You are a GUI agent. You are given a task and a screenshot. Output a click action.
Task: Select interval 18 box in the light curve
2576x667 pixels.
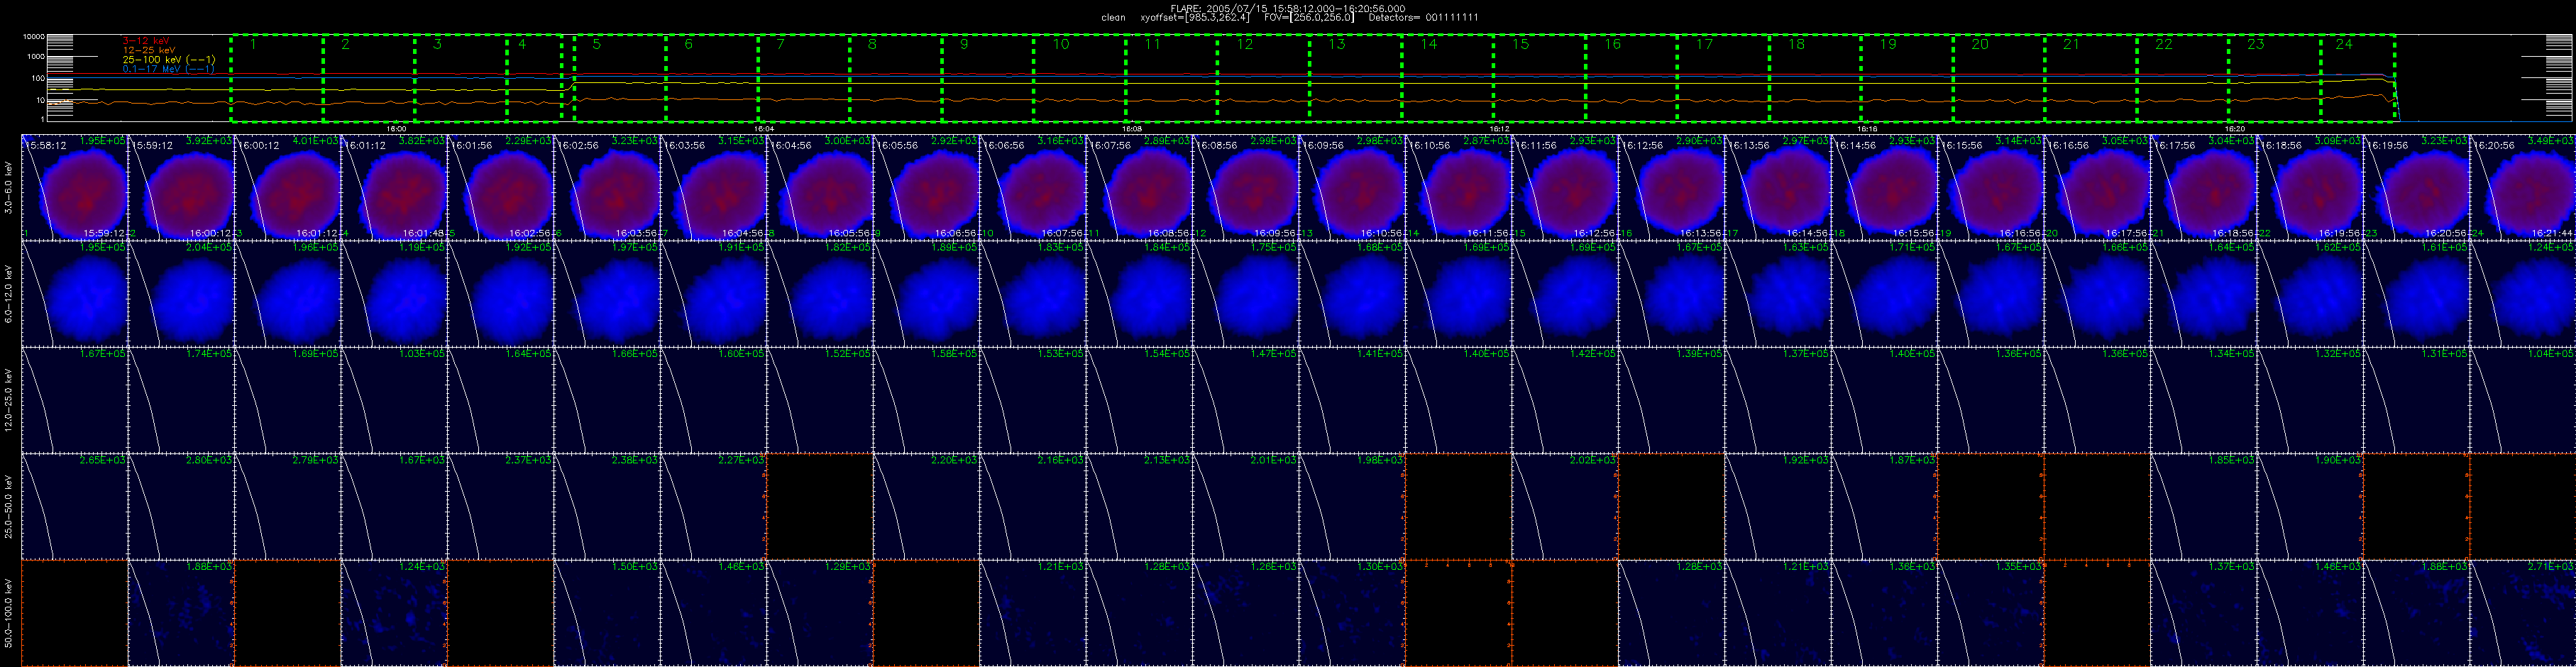click(x=1815, y=78)
